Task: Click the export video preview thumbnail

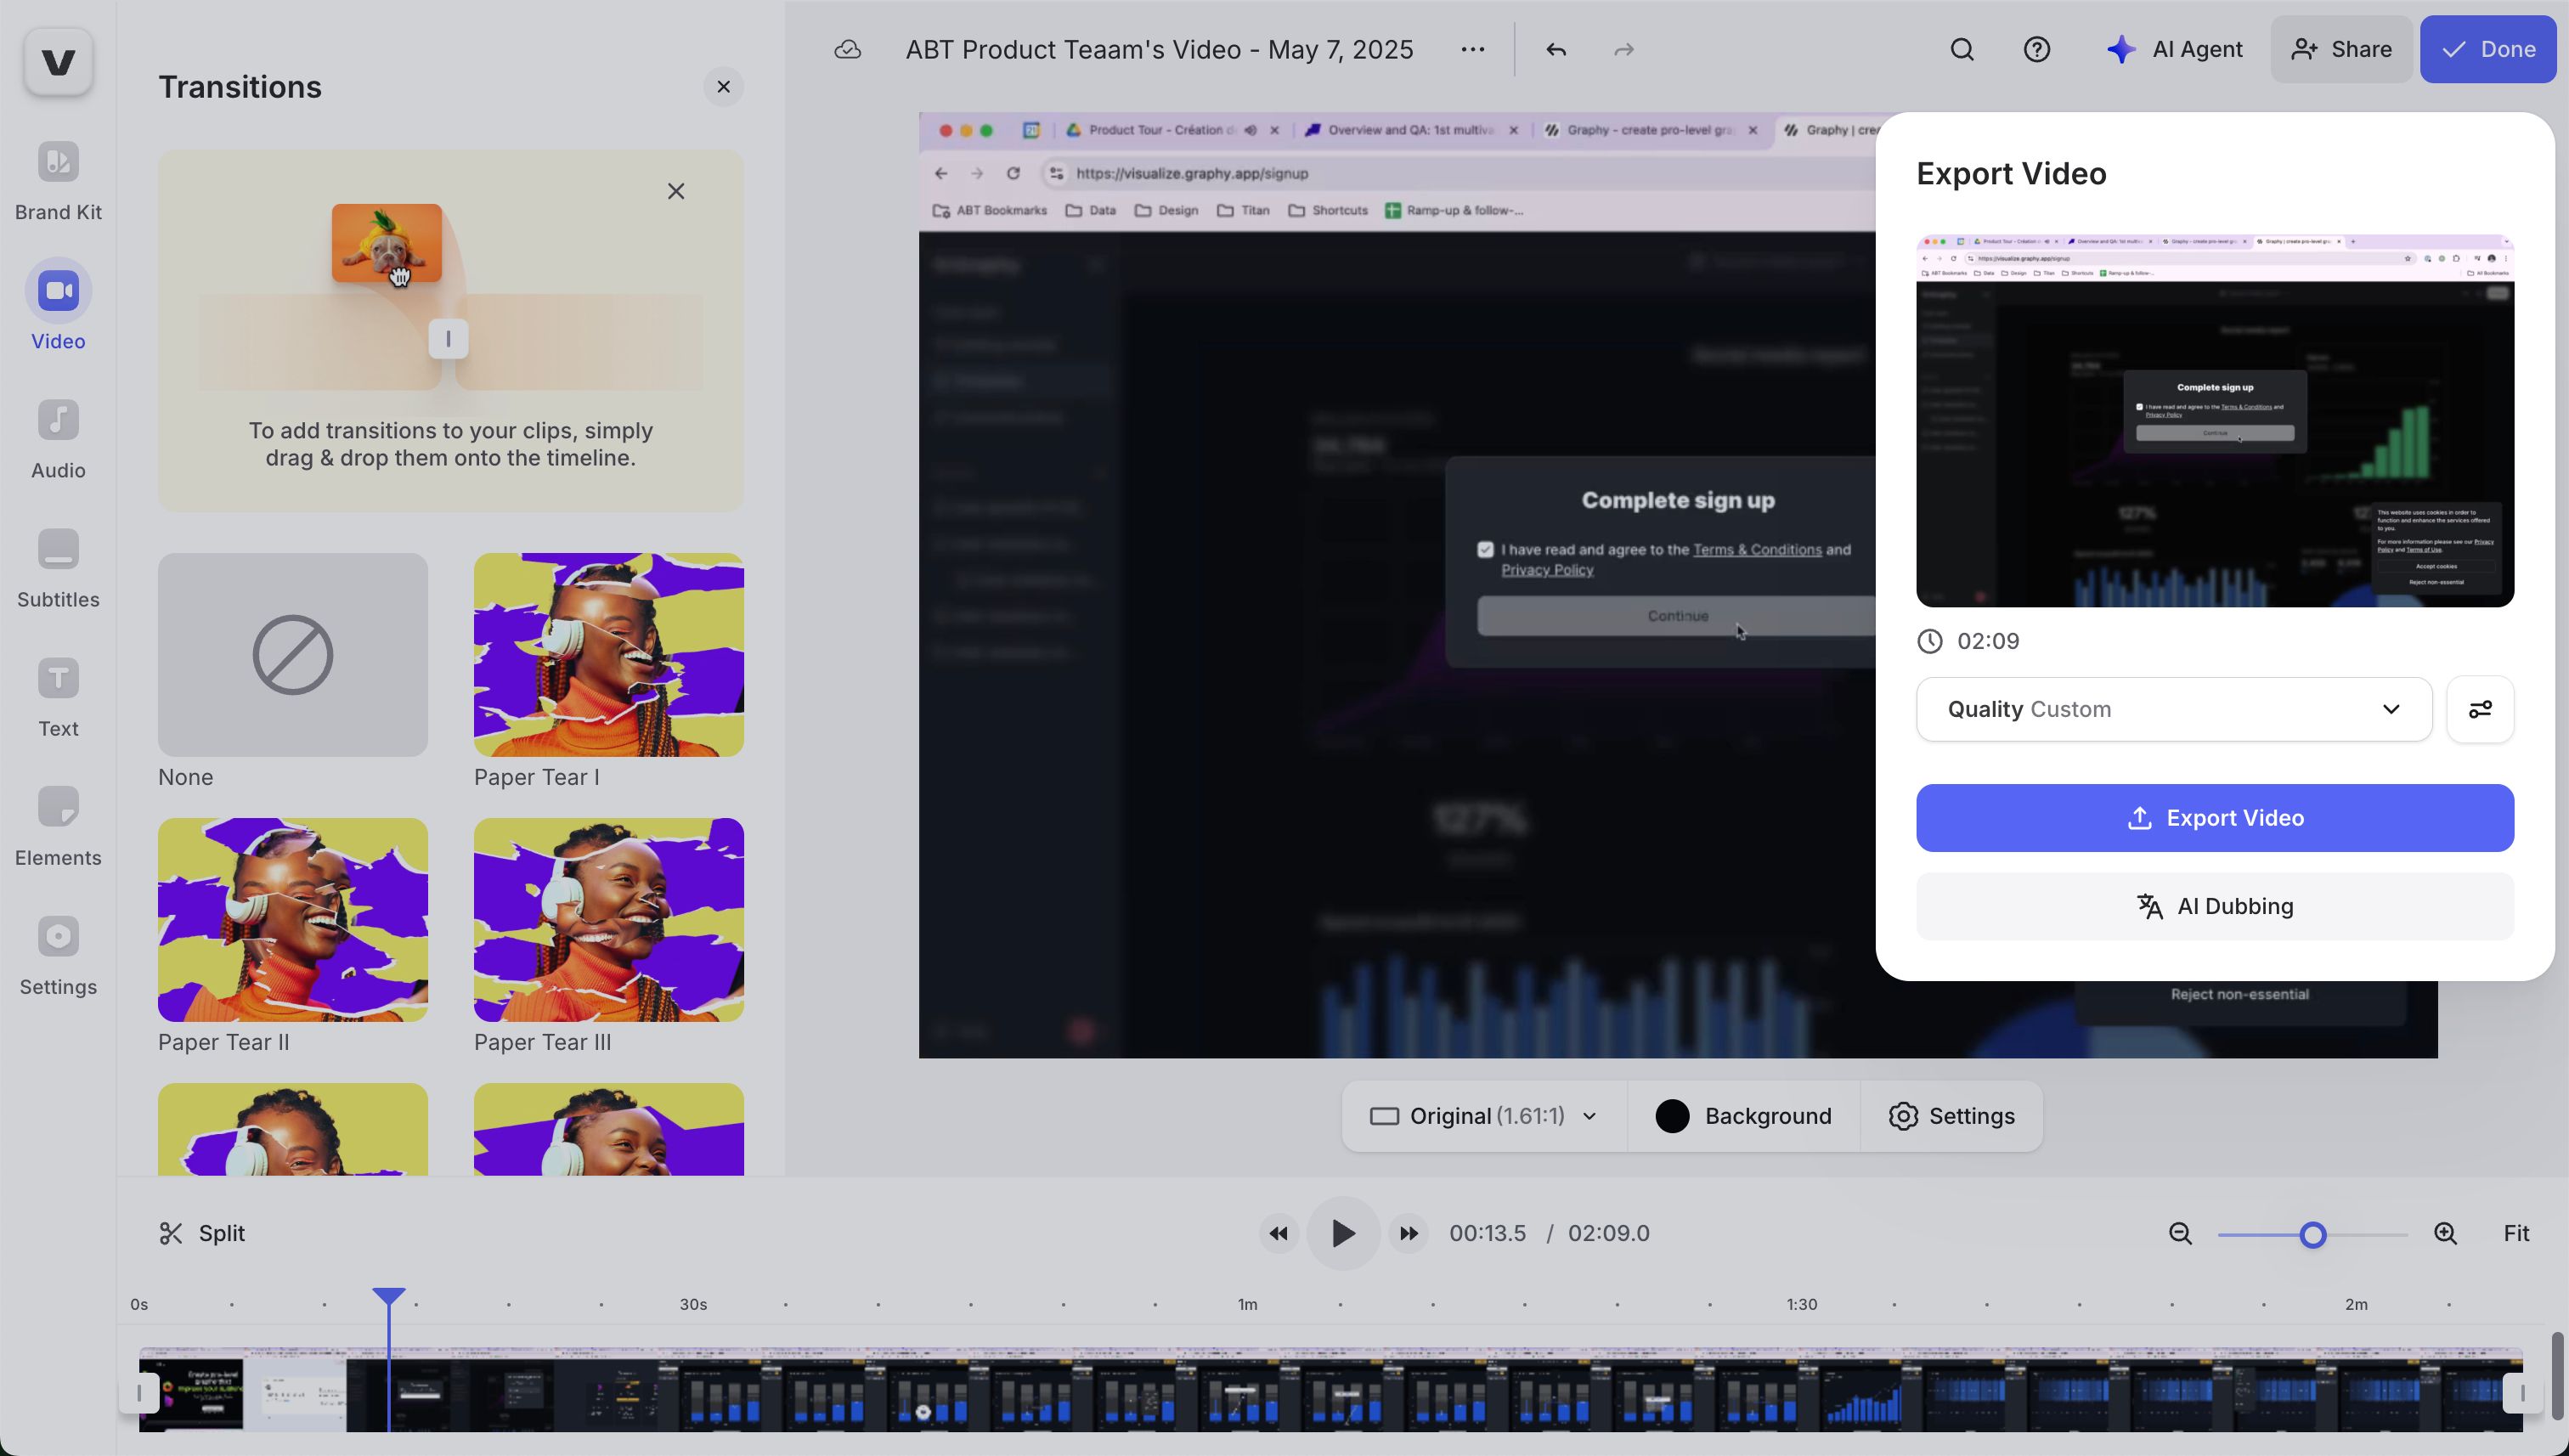Action: click(2215, 421)
